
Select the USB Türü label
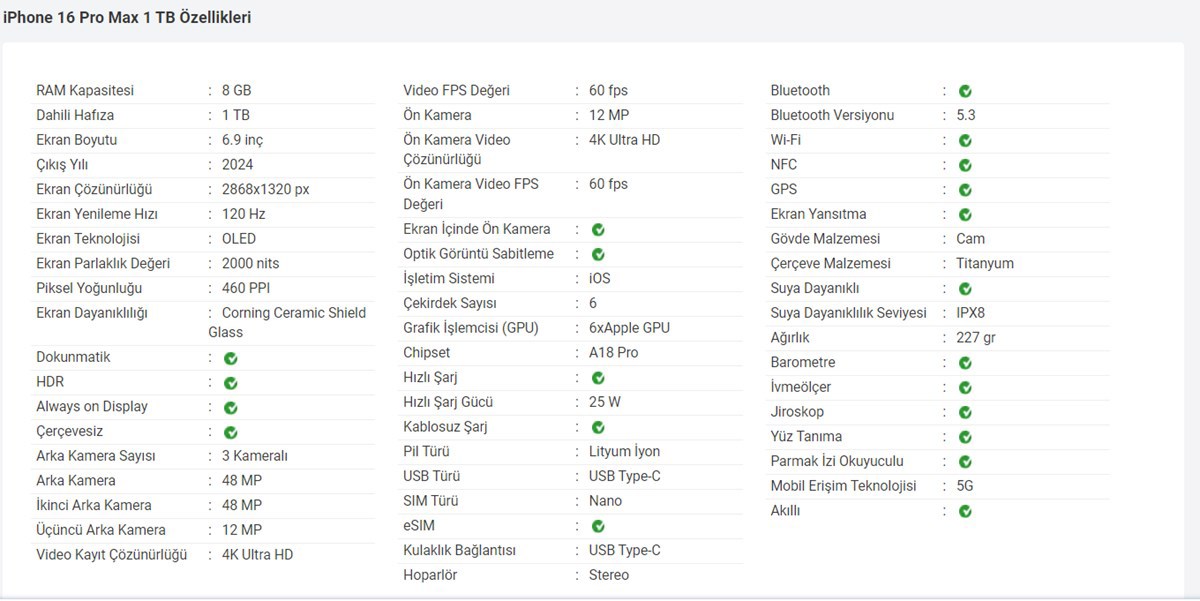tap(432, 476)
